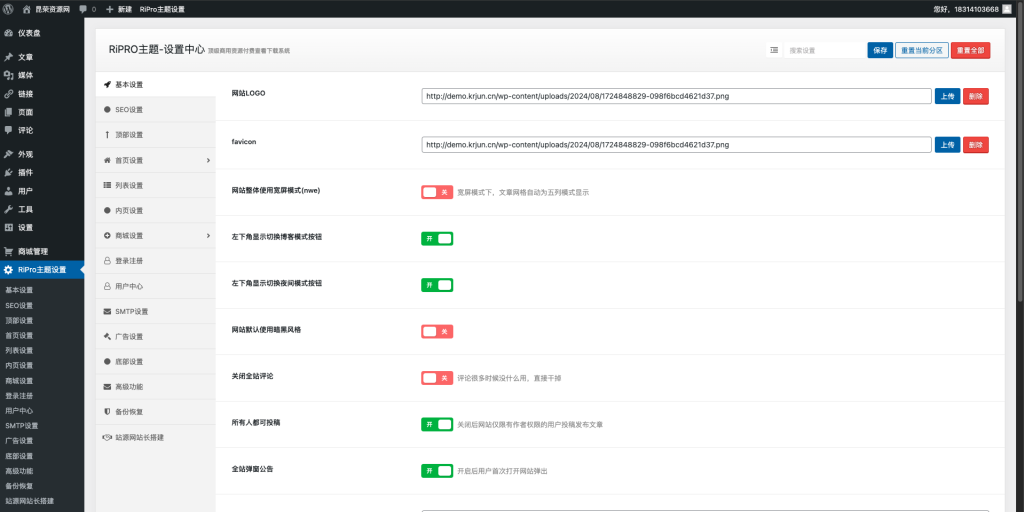
Task: Open 首页设置 in left admin submenu
Action: (x=19, y=336)
